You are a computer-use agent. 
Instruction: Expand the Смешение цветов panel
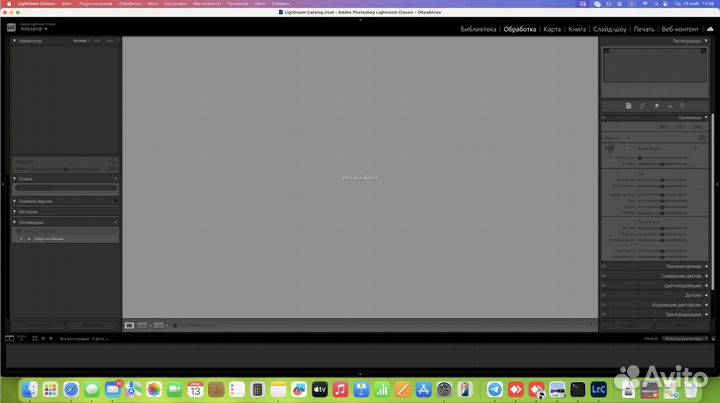[x=706, y=276]
